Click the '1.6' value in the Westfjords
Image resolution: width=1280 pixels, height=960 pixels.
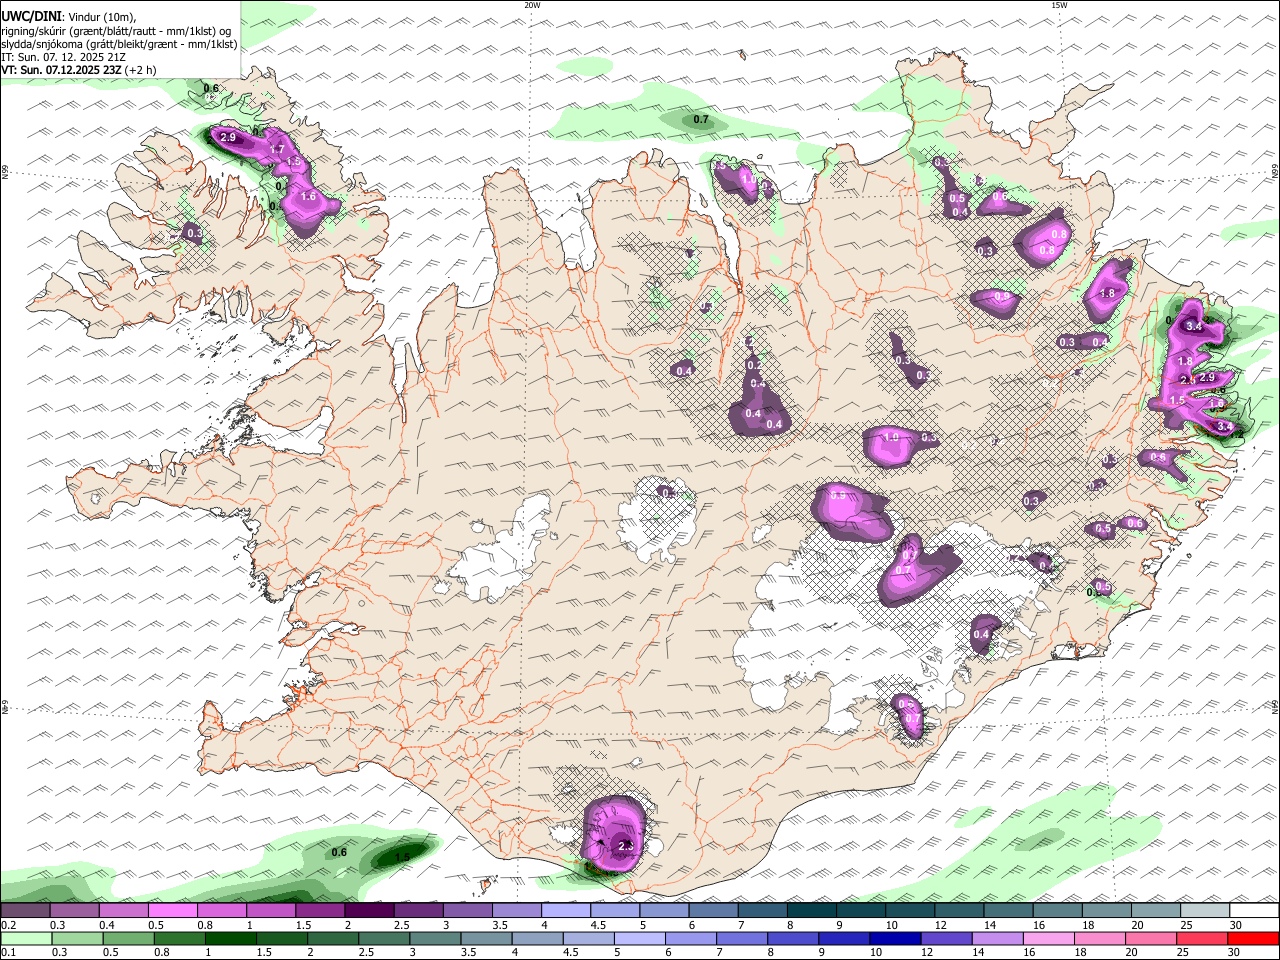coord(308,197)
